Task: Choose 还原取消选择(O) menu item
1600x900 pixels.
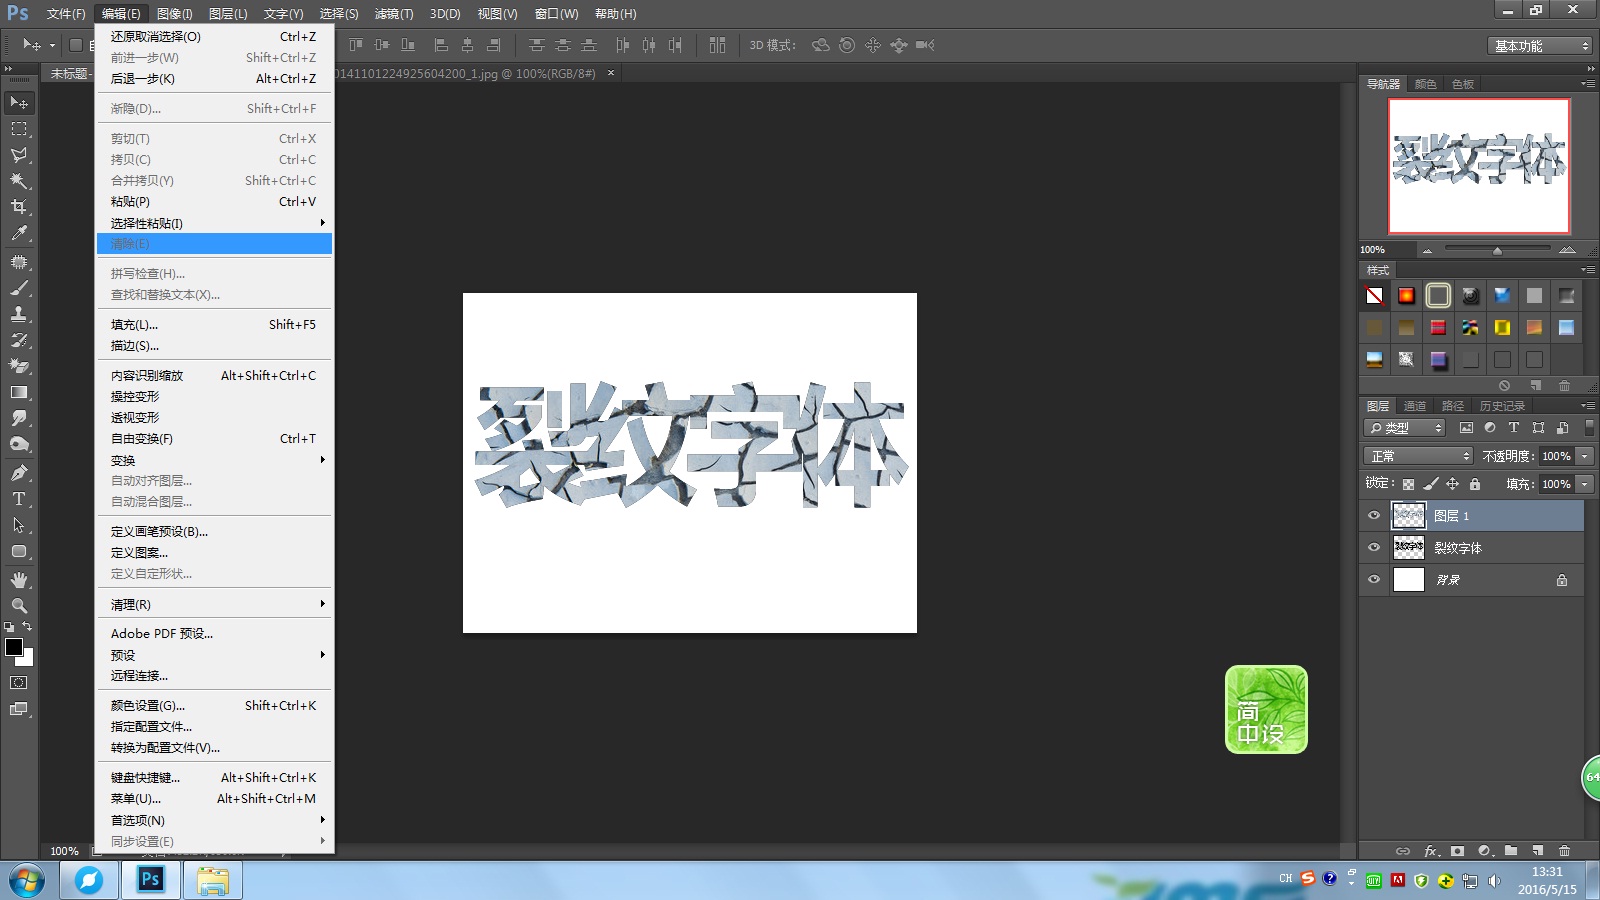Action: [x=214, y=37]
